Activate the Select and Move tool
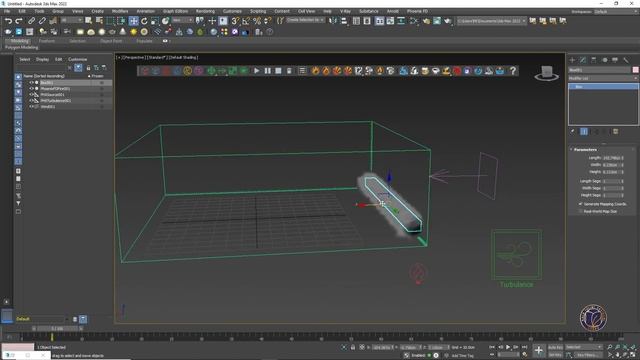Screen dimensions: 640x360 coord(133,21)
